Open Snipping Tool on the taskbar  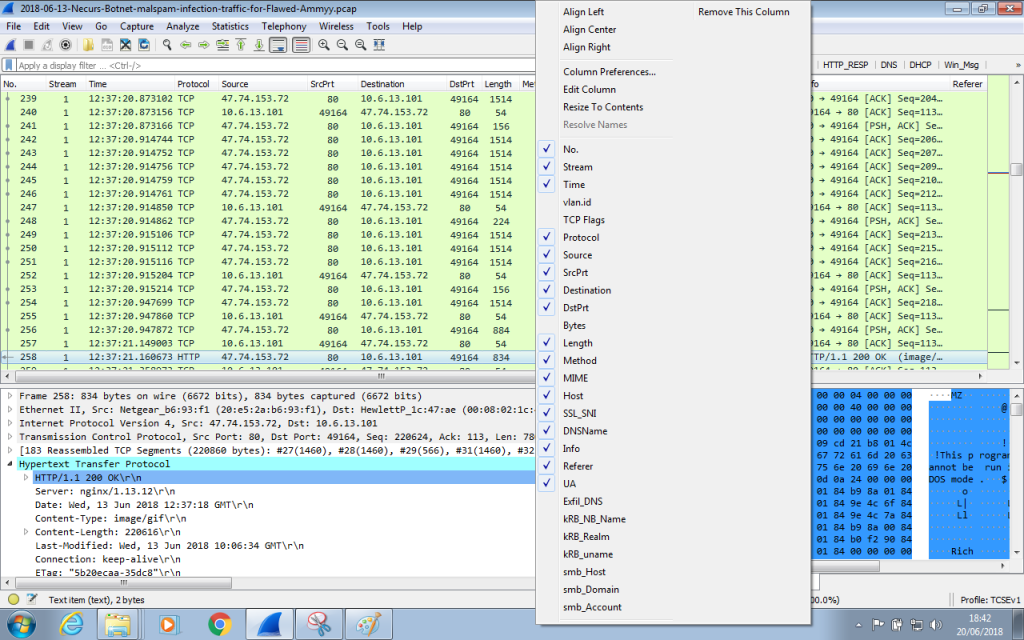[x=319, y=624]
